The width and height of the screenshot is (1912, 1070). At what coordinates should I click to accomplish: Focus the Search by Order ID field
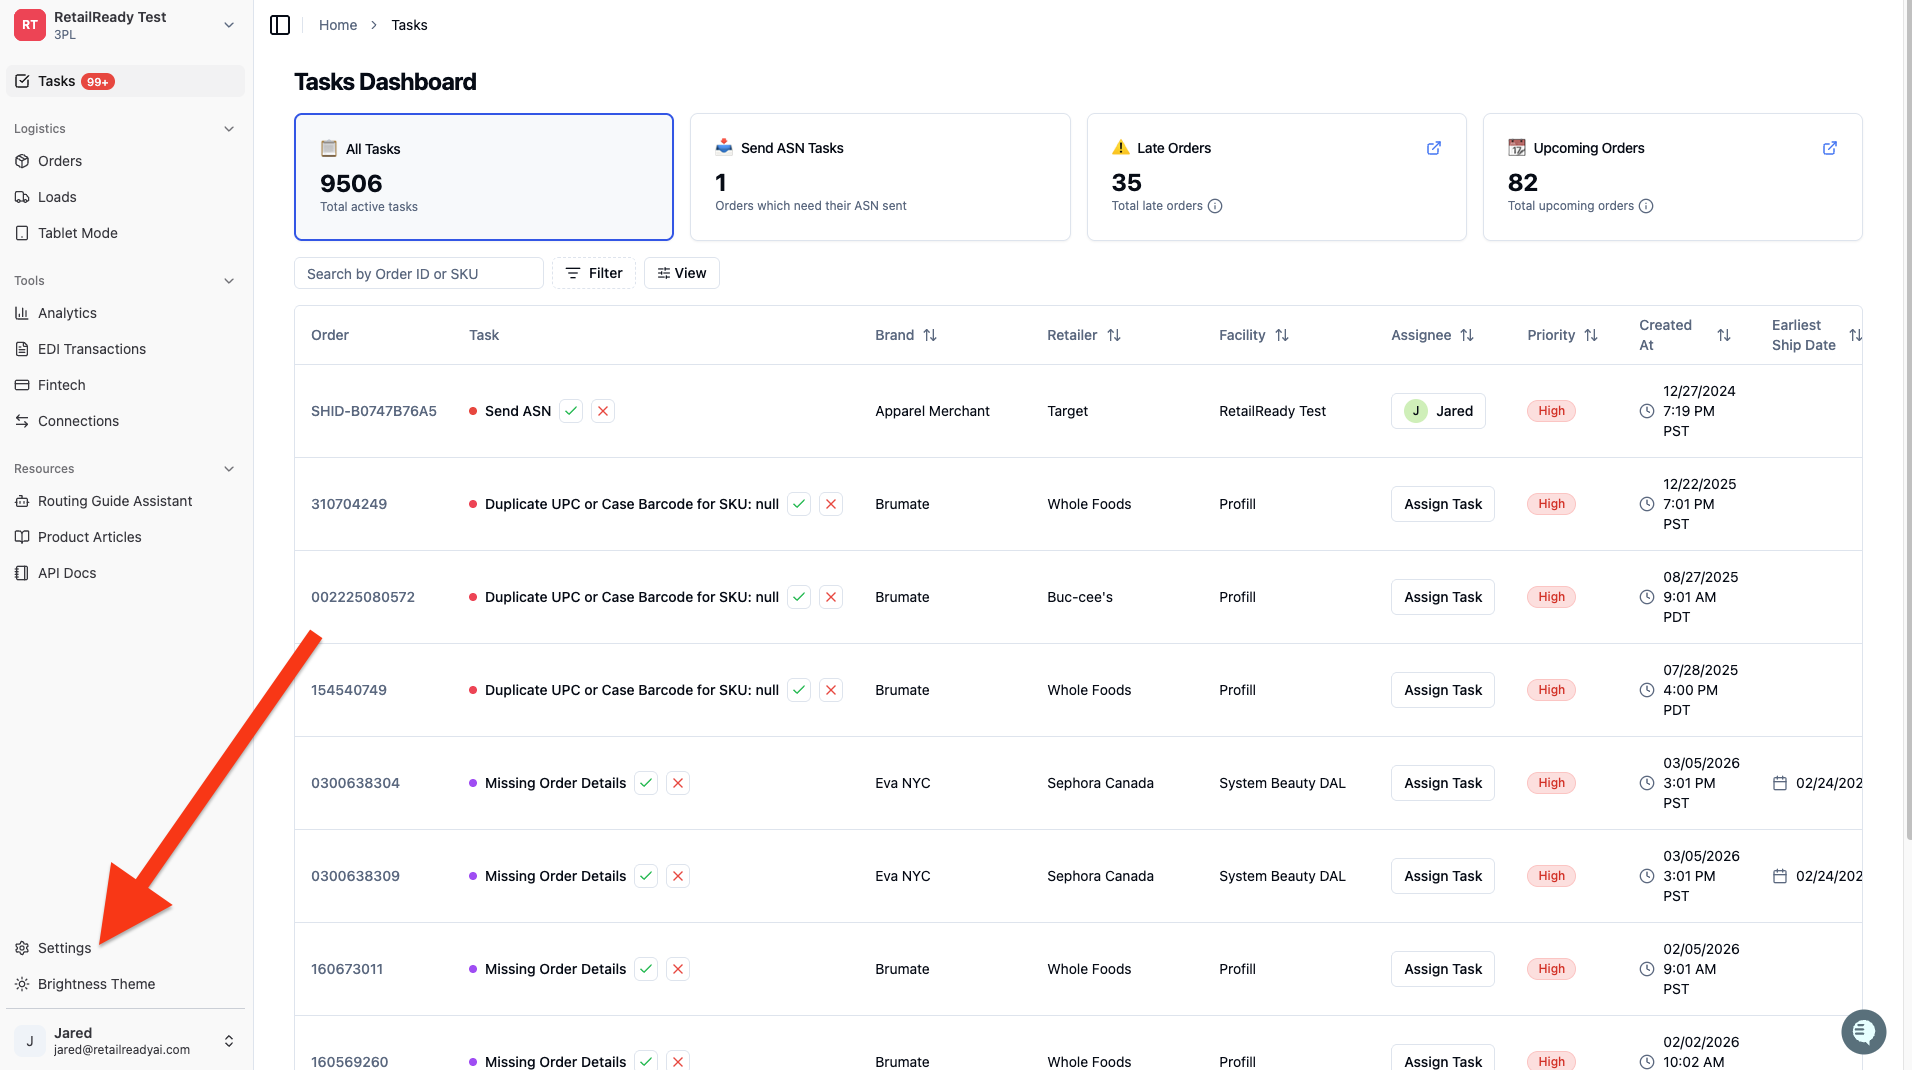pyautogui.click(x=418, y=273)
